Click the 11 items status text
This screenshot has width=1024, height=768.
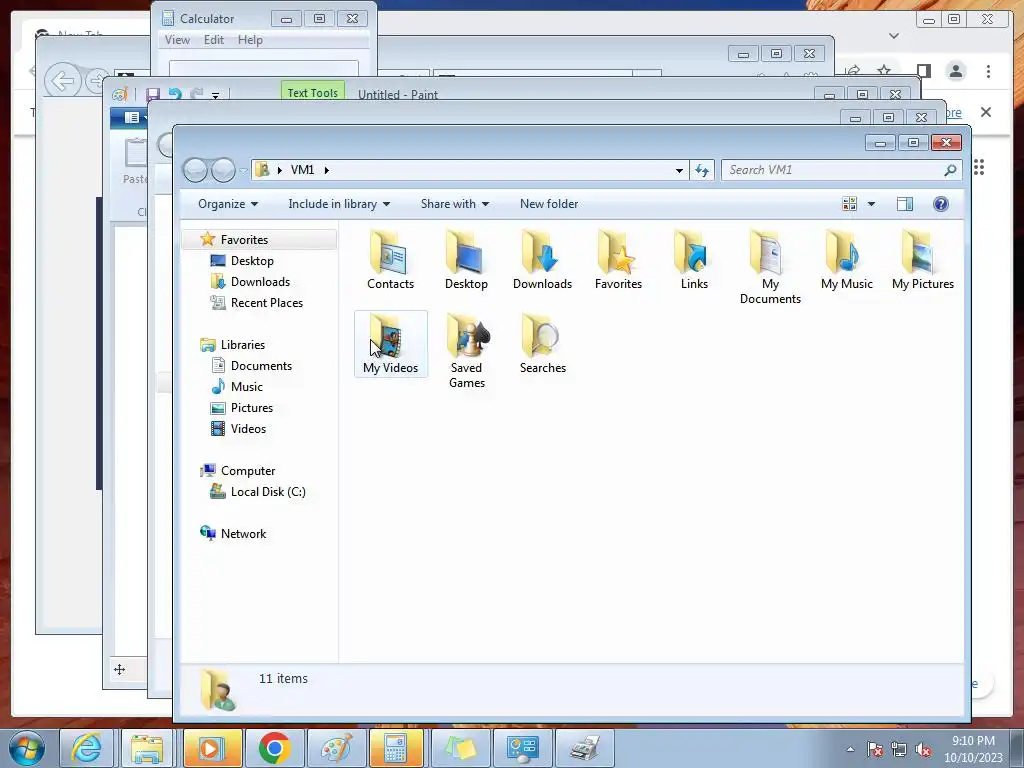283,679
